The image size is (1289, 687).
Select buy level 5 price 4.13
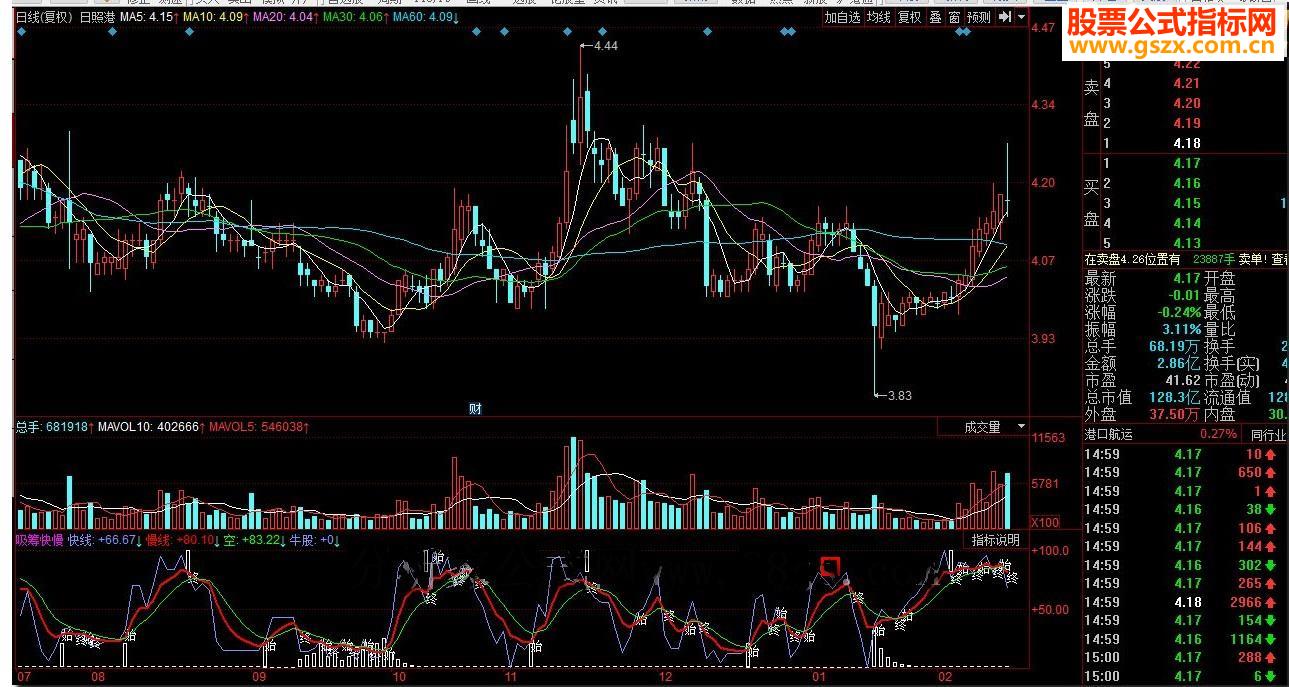tap(1187, 243)
